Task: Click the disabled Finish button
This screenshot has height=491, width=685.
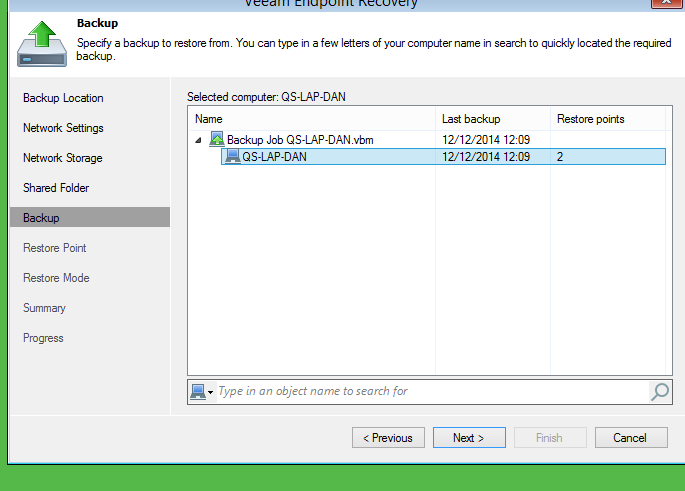Action: [550, 438]
